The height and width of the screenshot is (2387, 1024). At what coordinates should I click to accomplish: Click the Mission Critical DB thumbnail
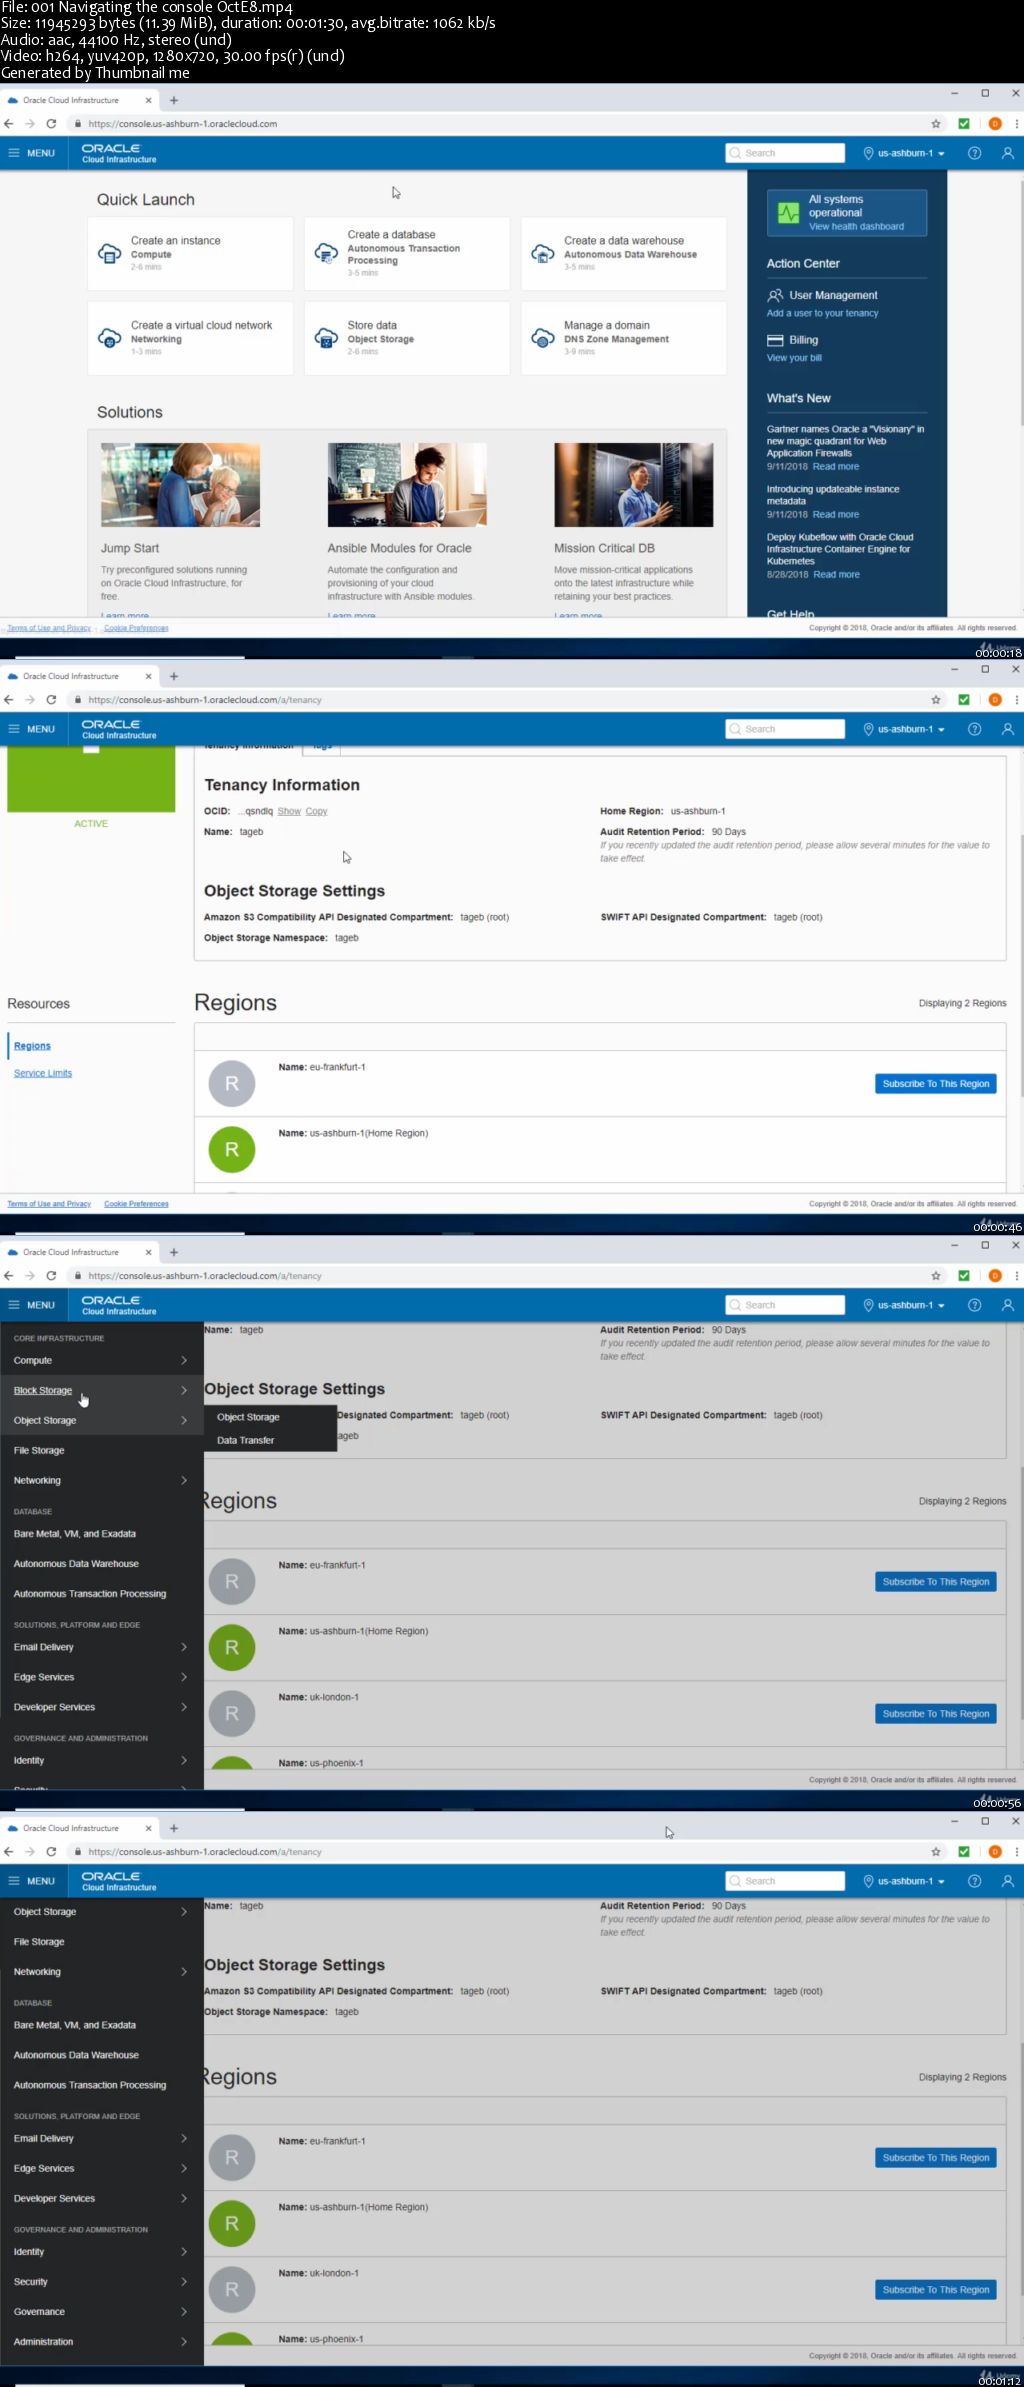click(x=634, y=485)
